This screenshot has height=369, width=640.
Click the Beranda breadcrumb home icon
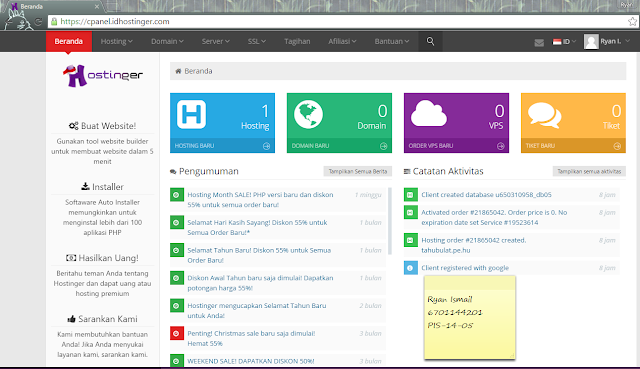[x=178, y=71]
